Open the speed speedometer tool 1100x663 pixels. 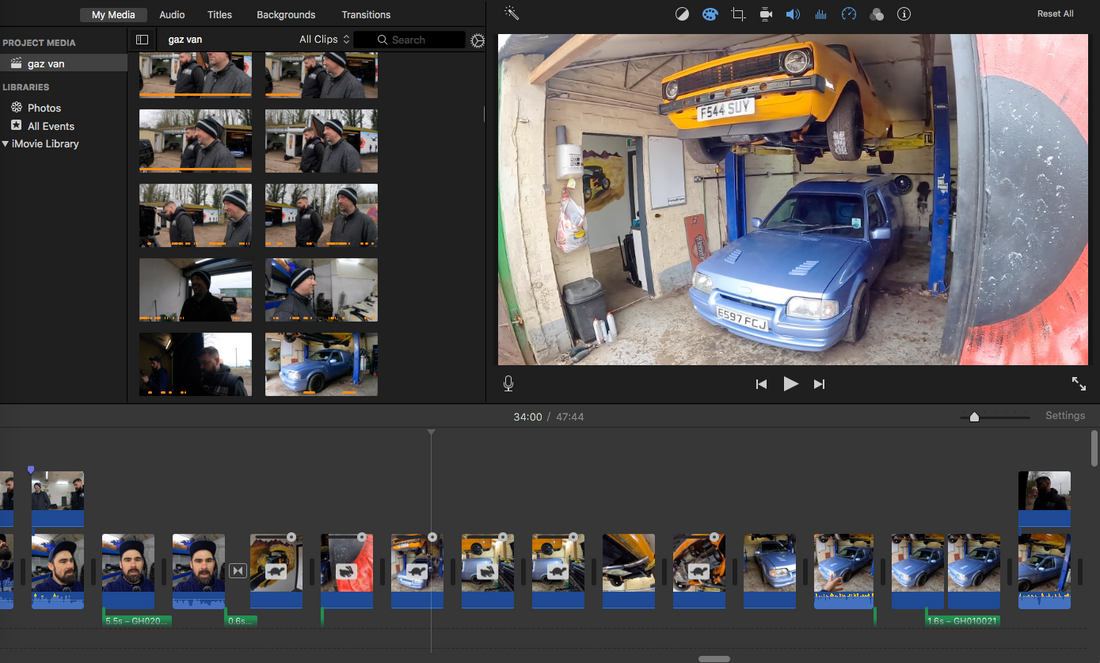[x=849, y=14]
